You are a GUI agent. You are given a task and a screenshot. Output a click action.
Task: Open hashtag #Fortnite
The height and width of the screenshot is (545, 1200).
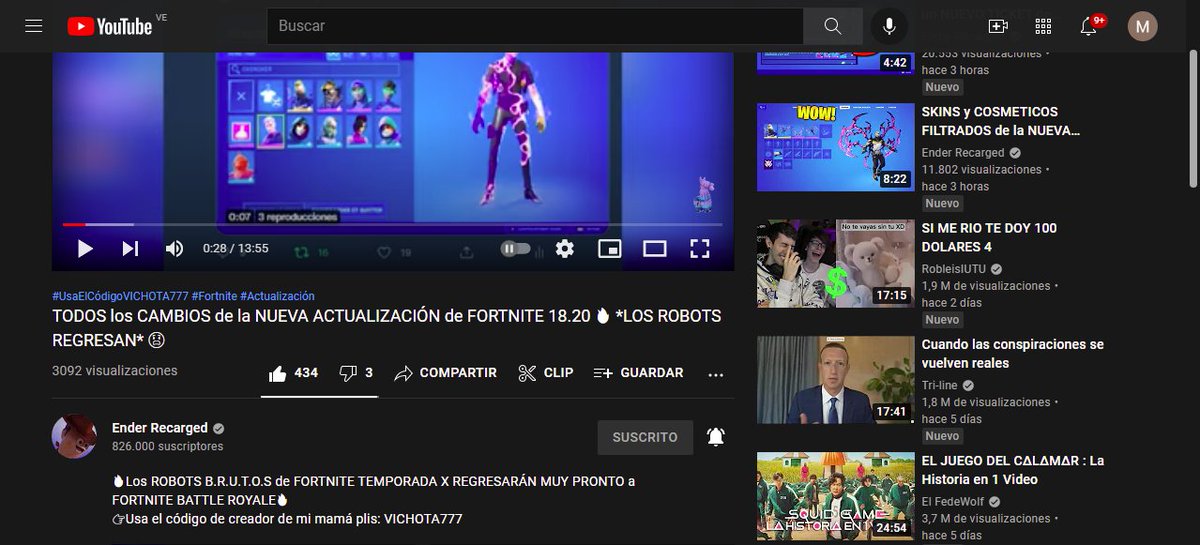coord(214,296)
